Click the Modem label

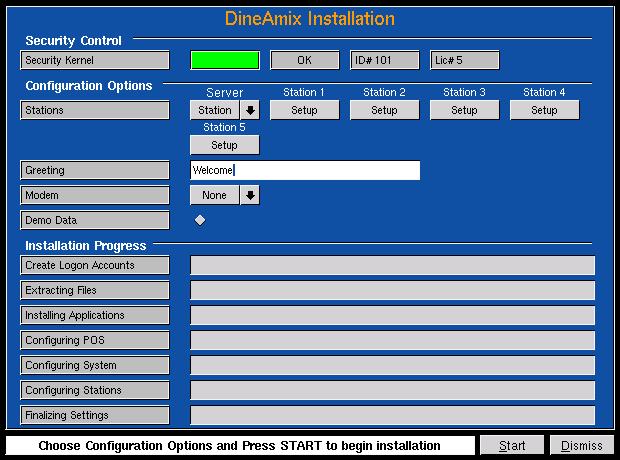click(x=95, y=195)
